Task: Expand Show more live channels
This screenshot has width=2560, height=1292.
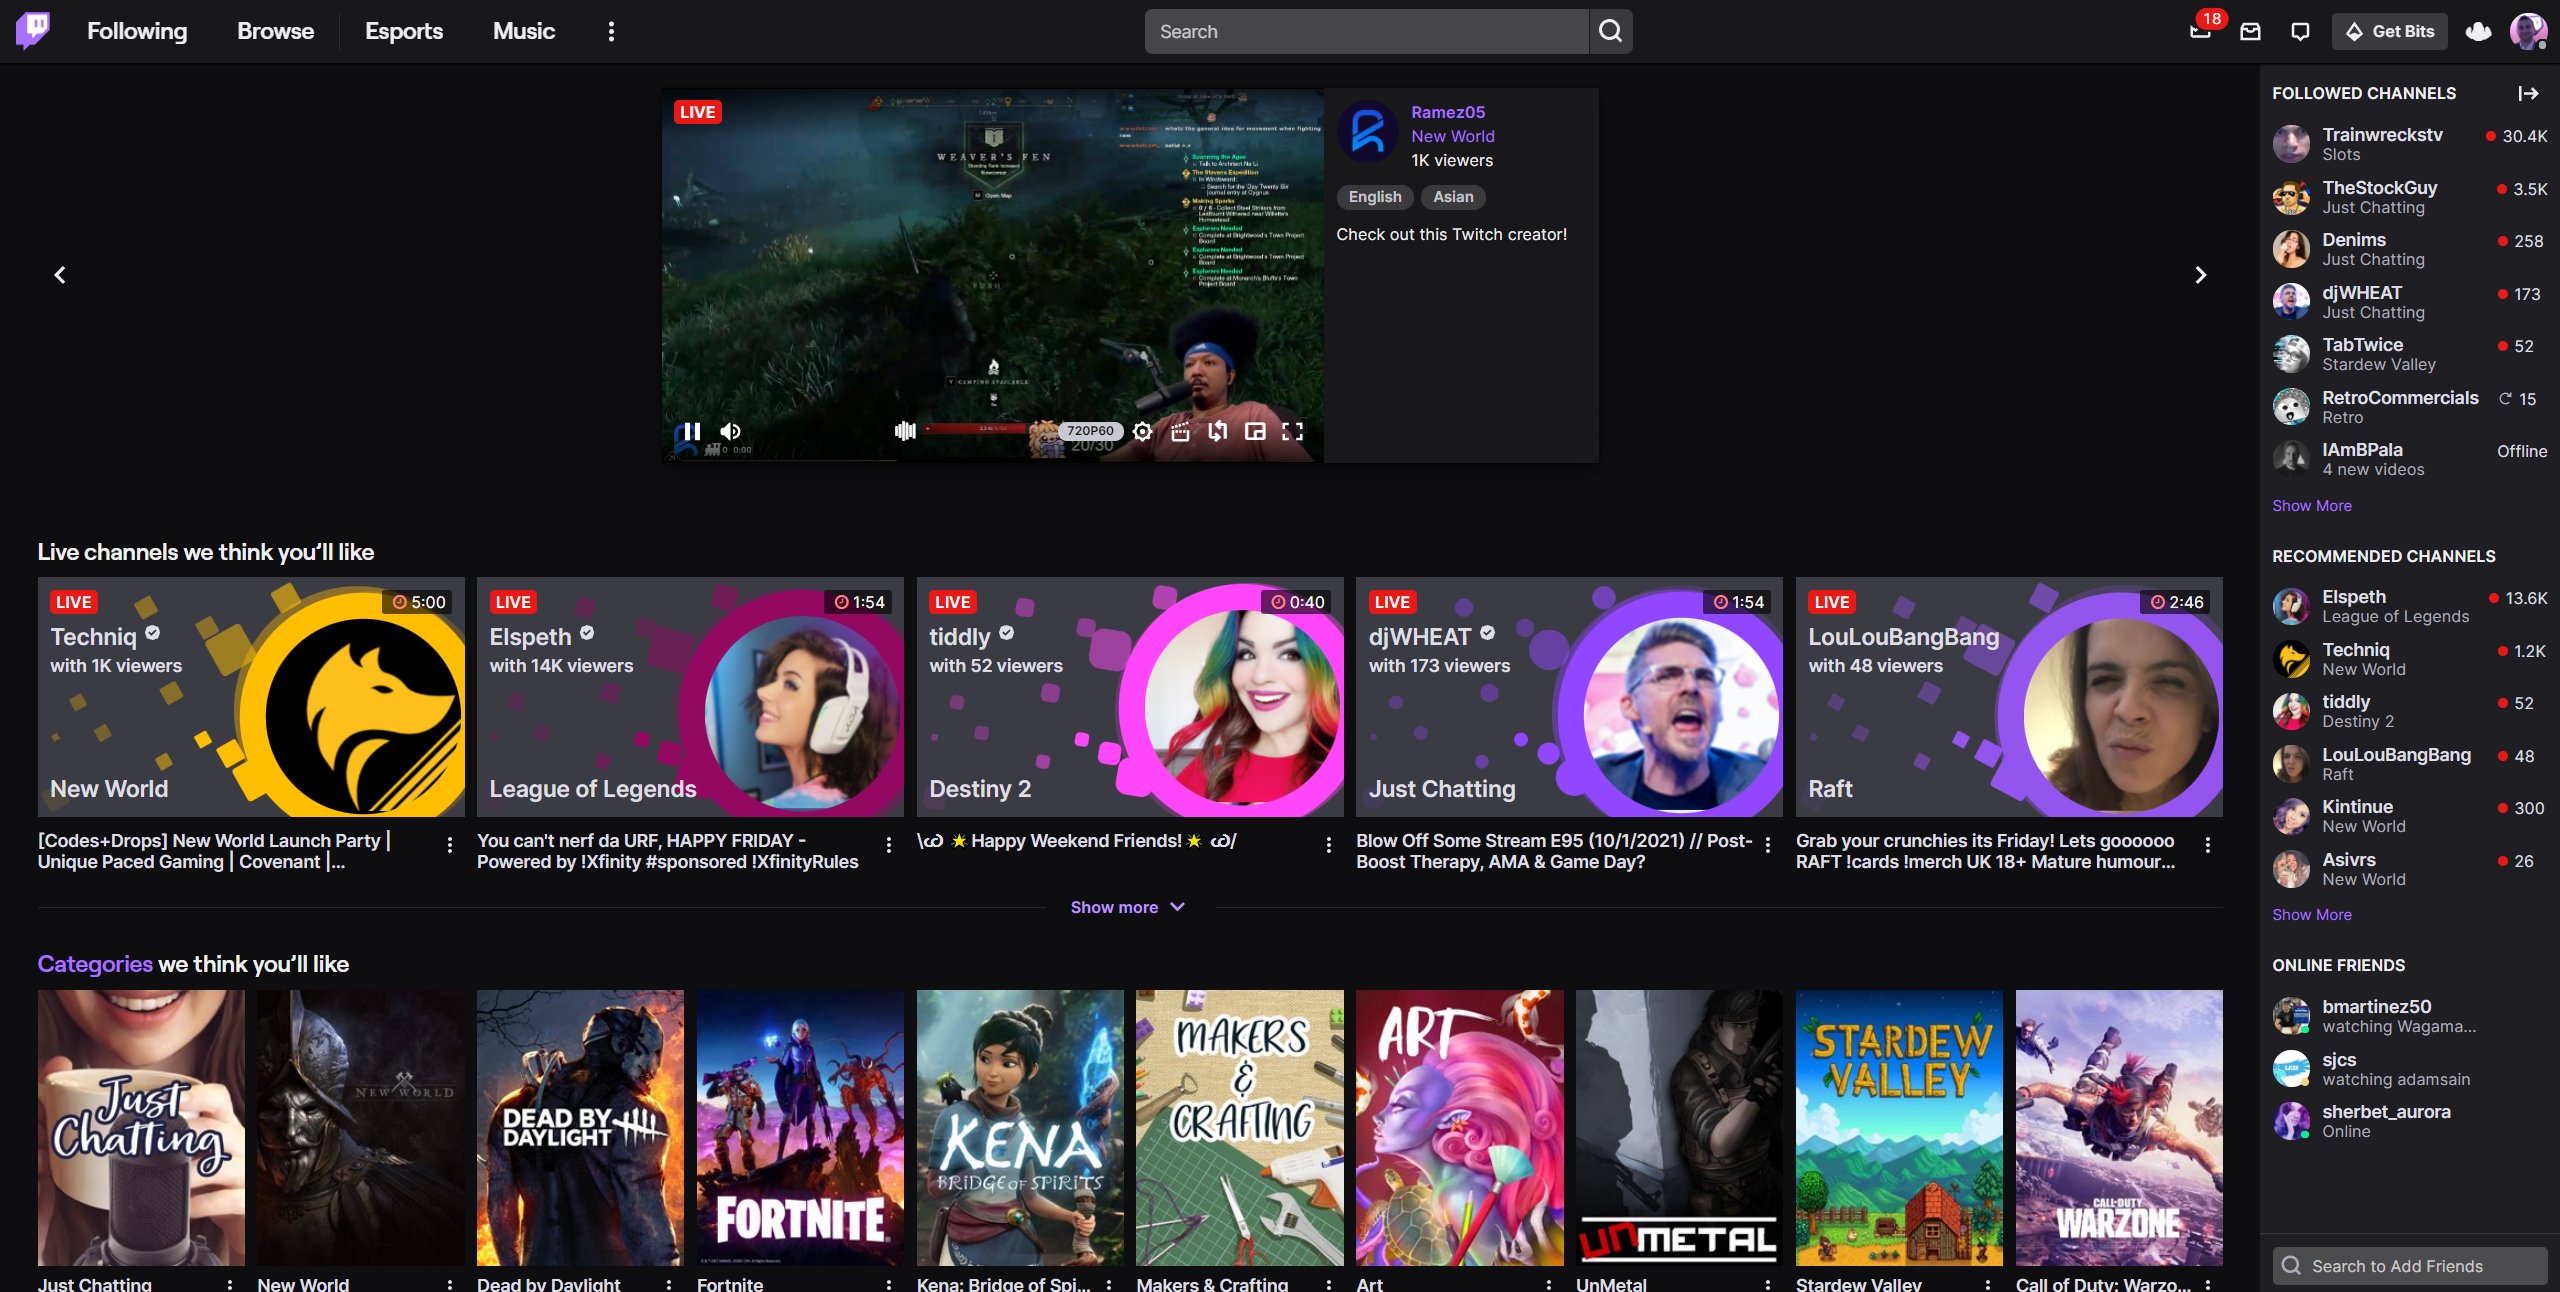Action: point(1127,907)
